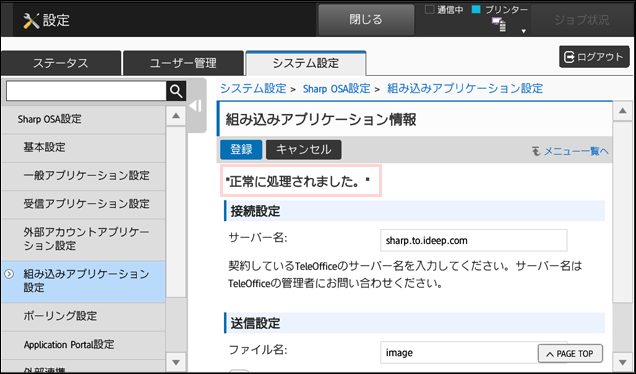
Task: Switch to the ユーザー管理 tab
Action: [x=183, y=63]
